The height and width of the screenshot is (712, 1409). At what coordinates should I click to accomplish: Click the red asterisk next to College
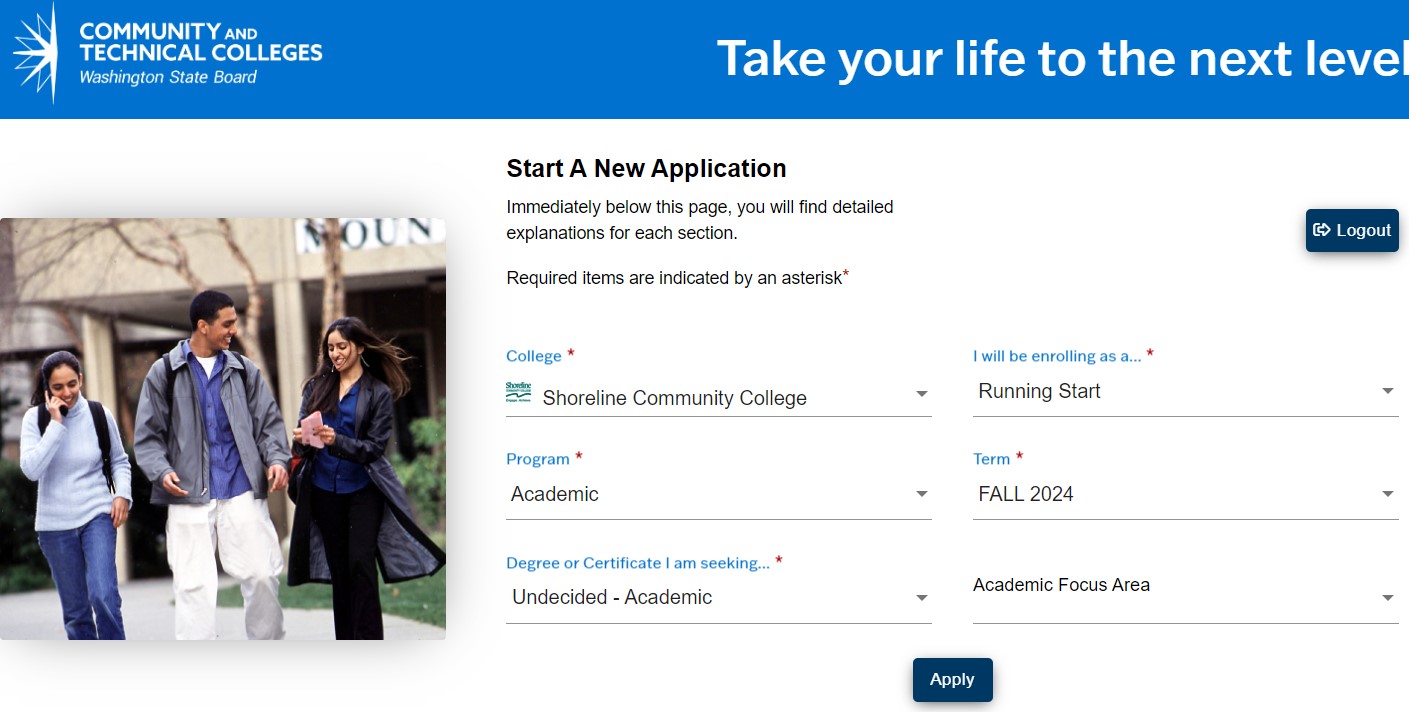coord(570,352)
